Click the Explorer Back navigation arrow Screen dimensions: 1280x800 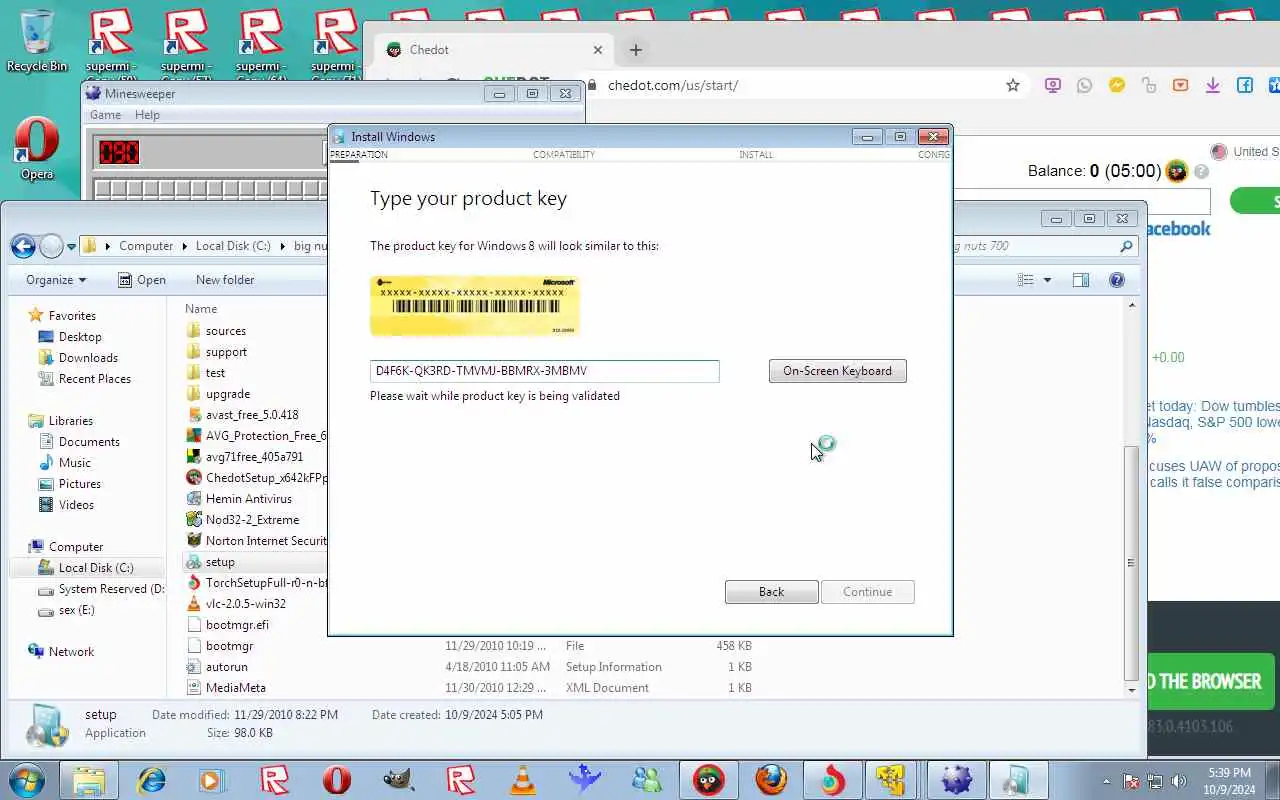click(24, 245)
